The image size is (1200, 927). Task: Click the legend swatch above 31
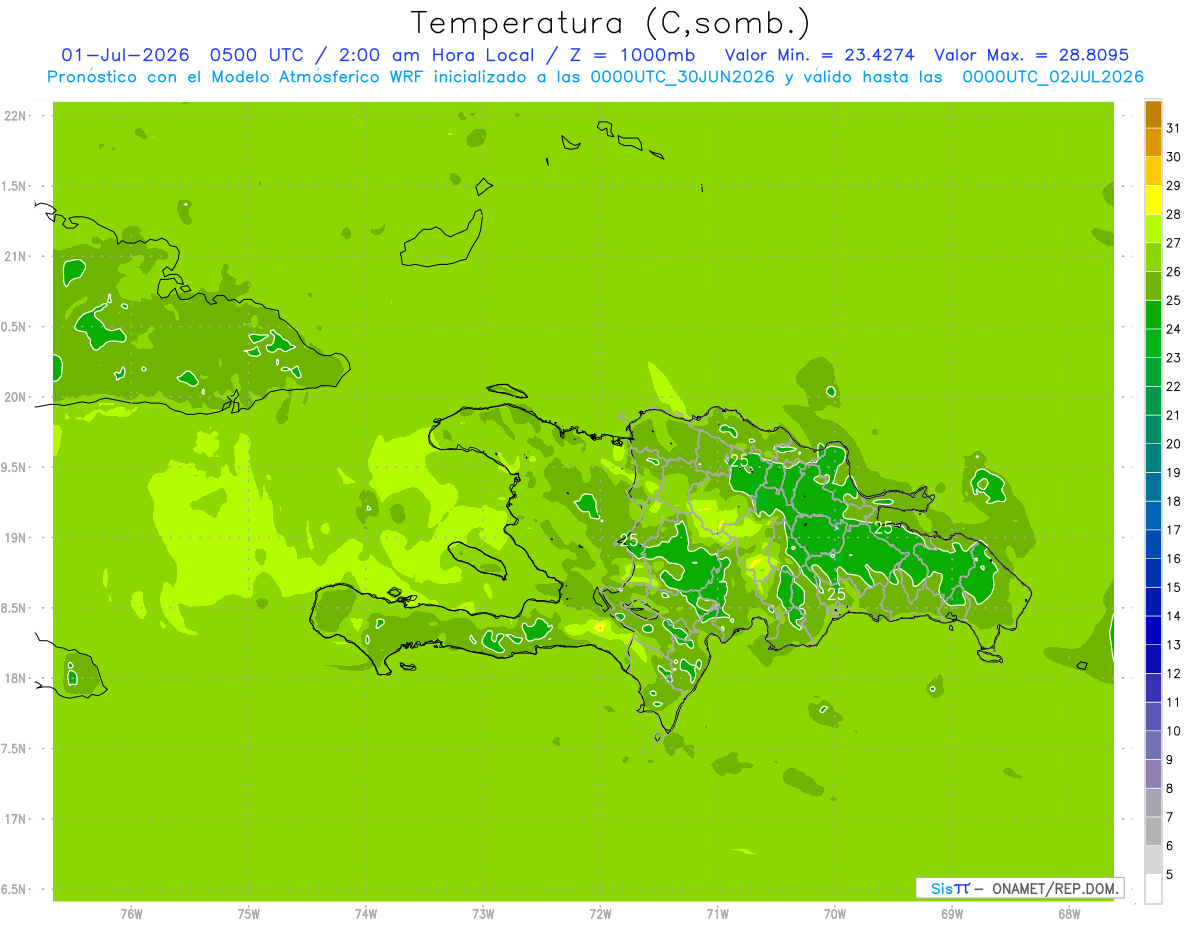tap(1153, 114)
